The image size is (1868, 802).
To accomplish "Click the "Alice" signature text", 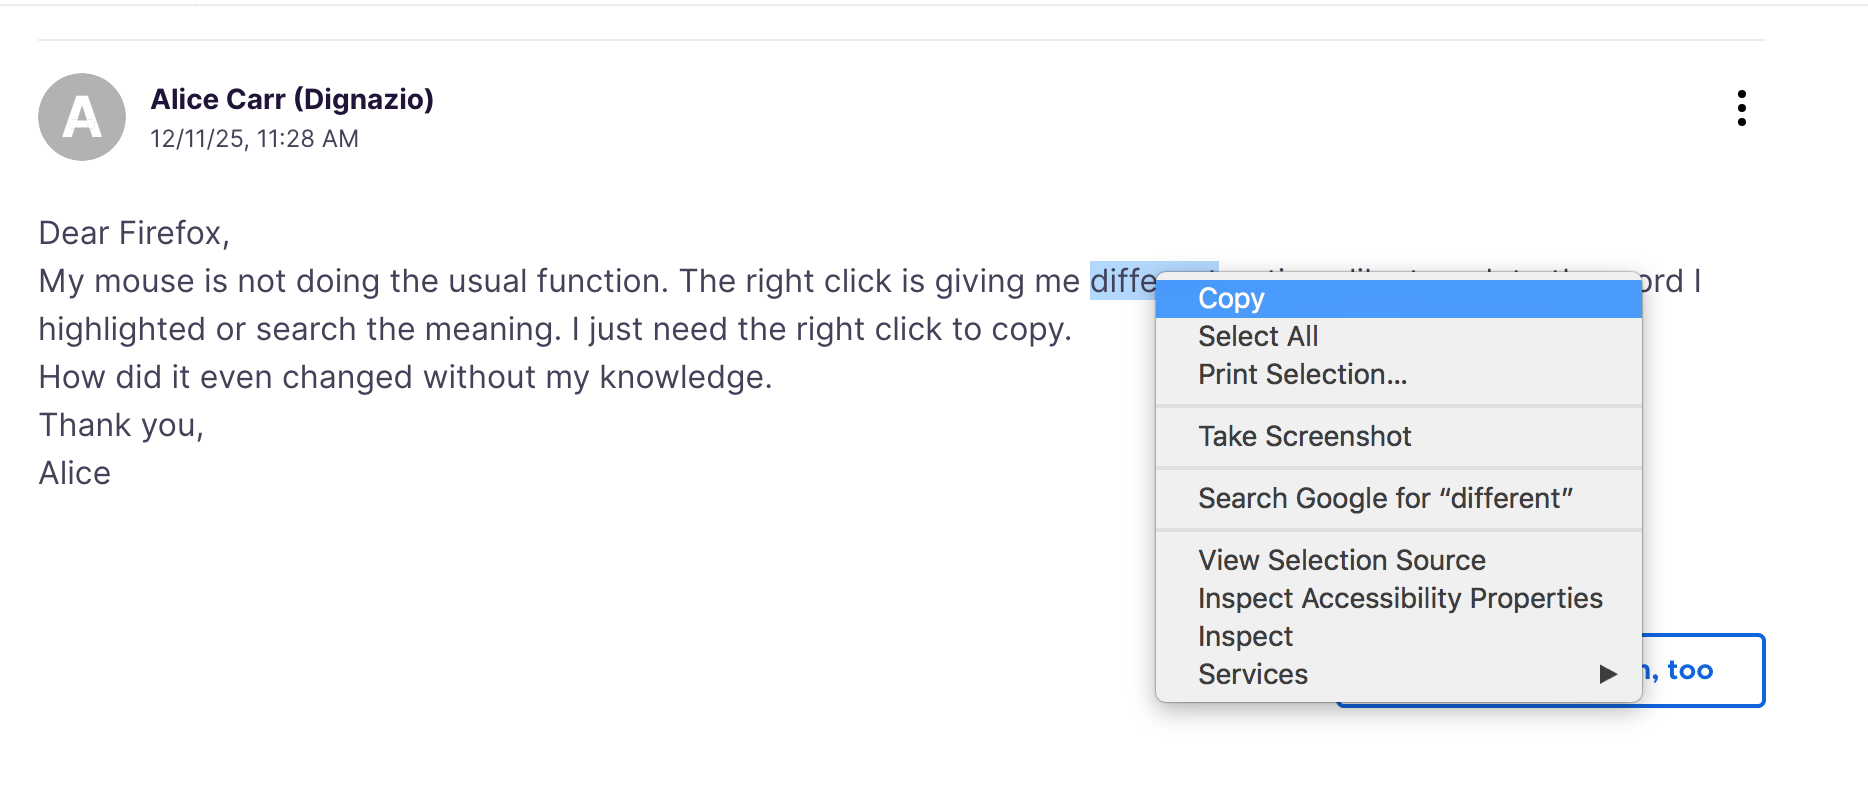I will coord(75,473).
